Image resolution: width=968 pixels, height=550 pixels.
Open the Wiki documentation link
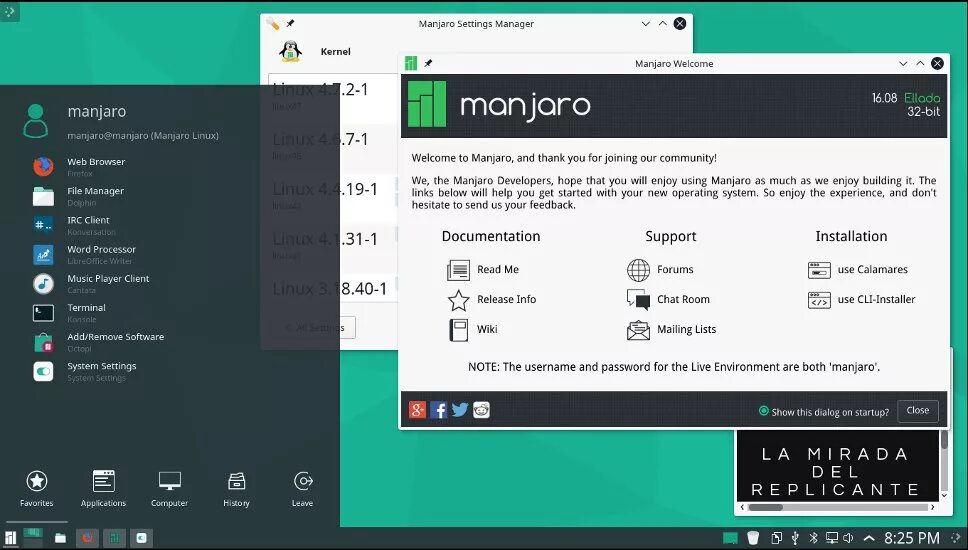pos(472,329)
